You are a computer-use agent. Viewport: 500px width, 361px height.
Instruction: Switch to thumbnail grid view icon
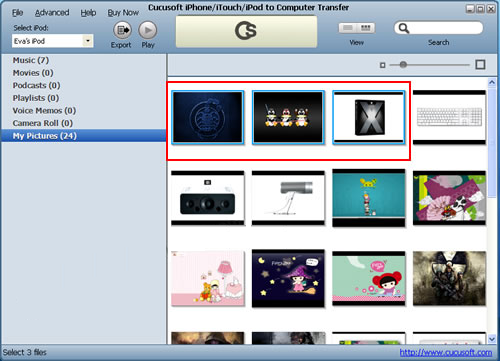click(x=366, y=28)
